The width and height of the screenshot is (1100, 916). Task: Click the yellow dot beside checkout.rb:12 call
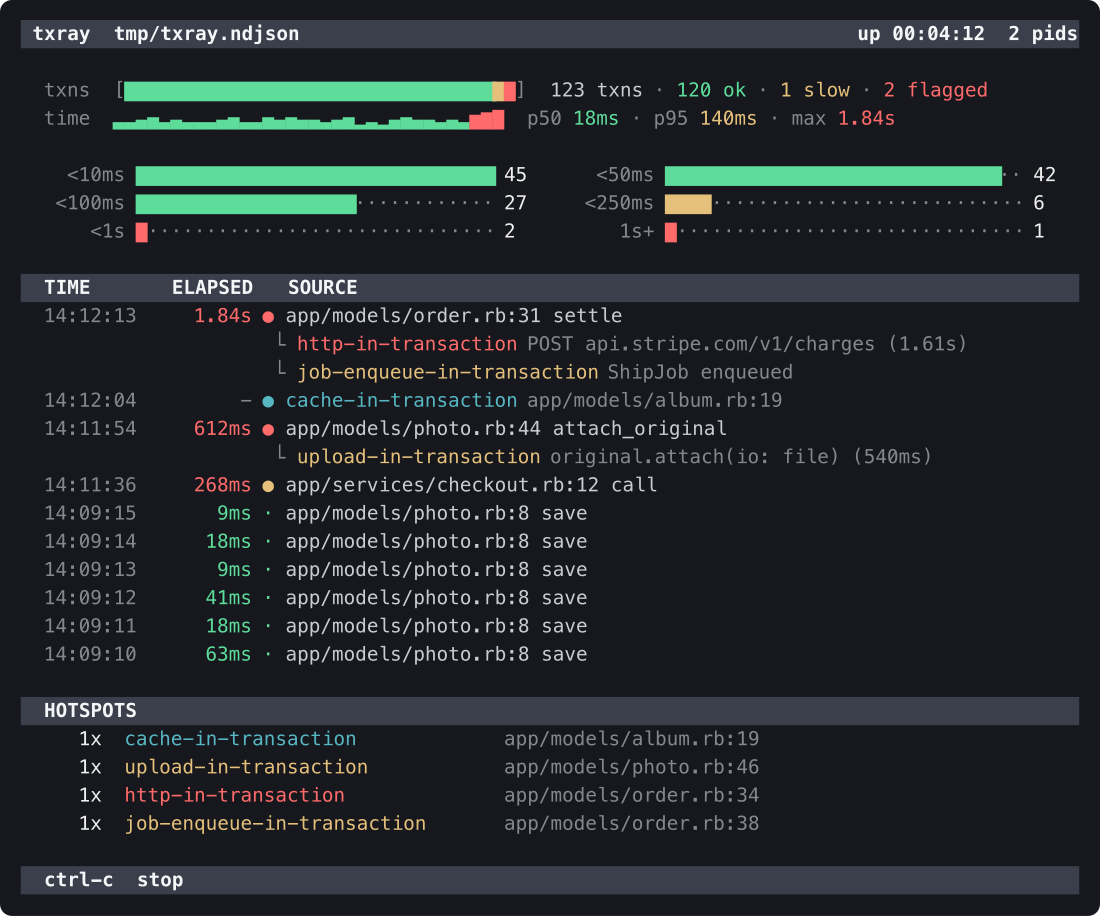pyautogui.click(x=268, y=486)
